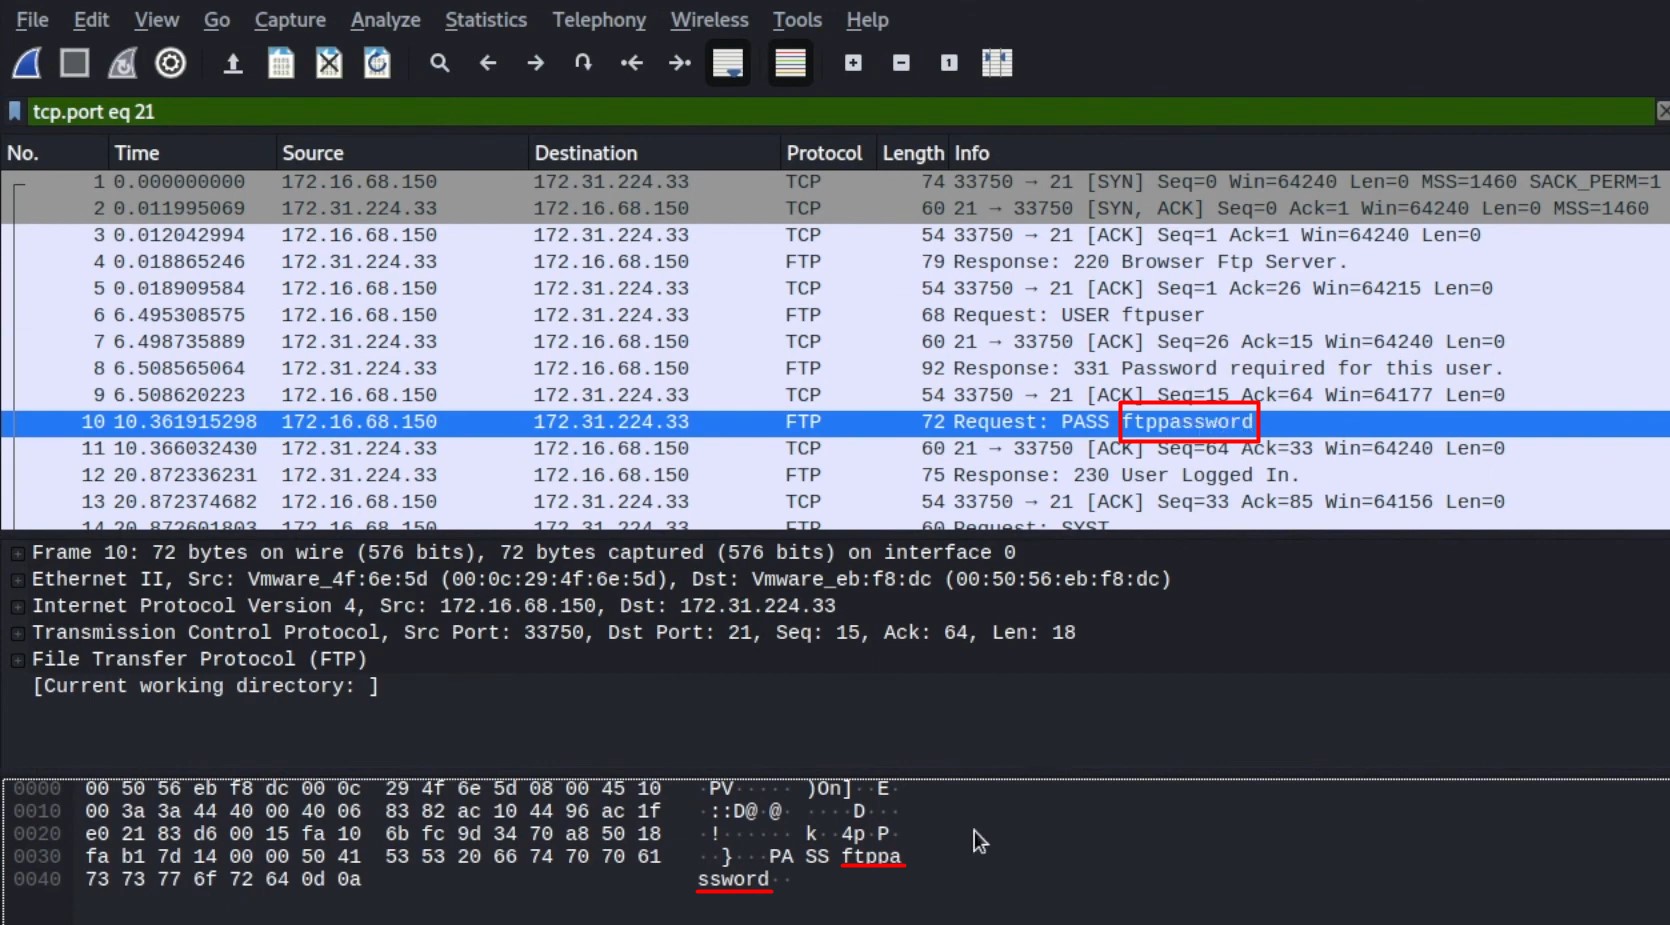
Task: Save this capture file icon
Action: [281, 63]
